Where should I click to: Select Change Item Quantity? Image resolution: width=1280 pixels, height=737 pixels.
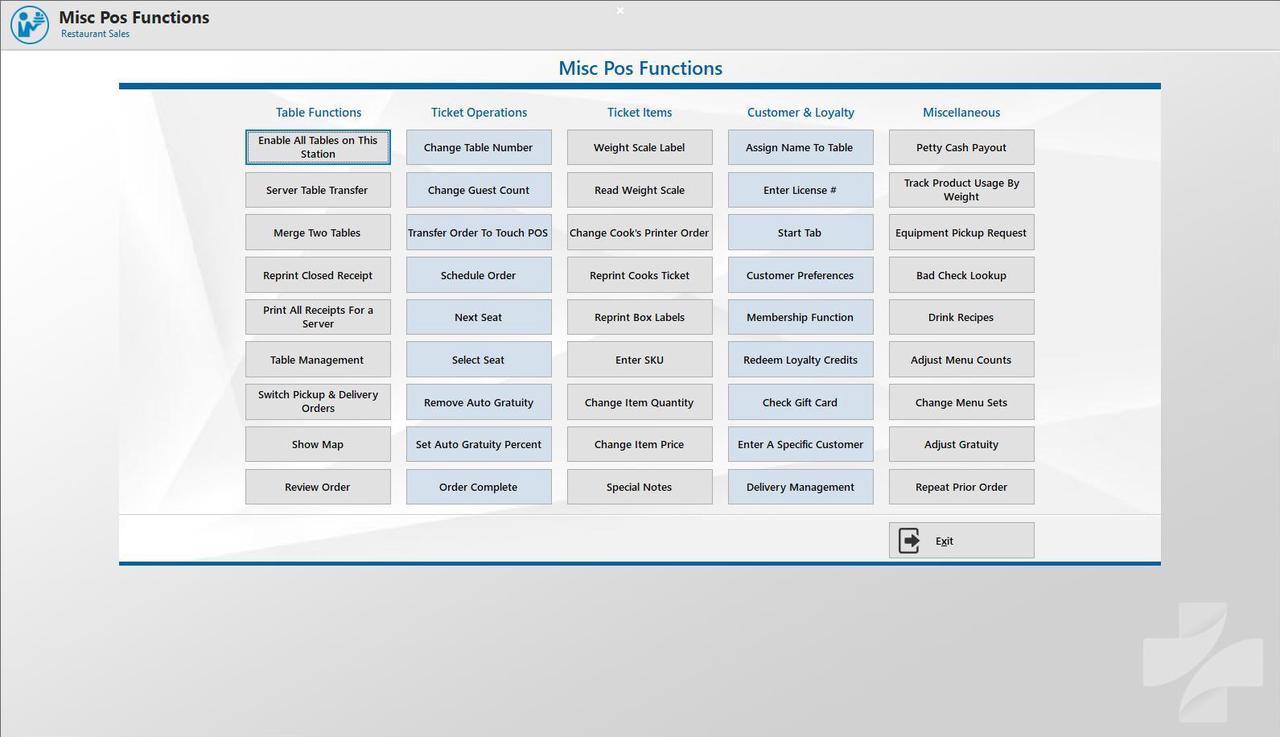pyautogui.click(x=640, y=402)
